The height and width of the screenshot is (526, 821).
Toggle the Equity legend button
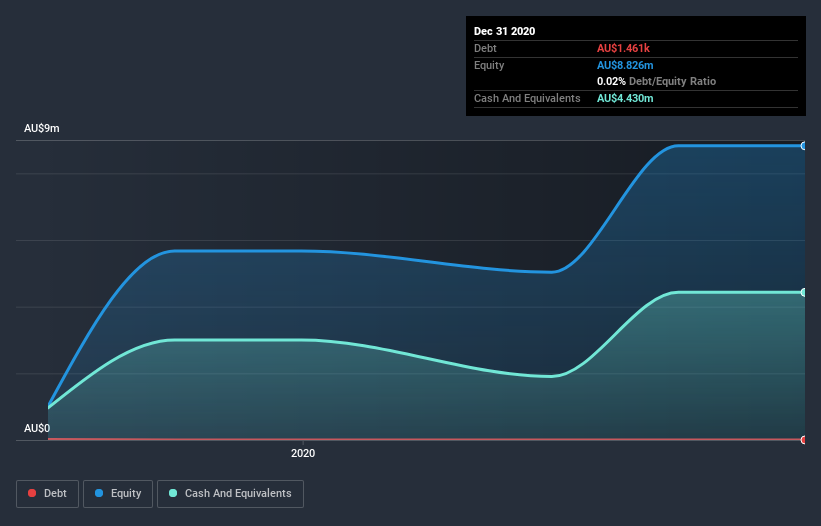(x=118, y=494)
